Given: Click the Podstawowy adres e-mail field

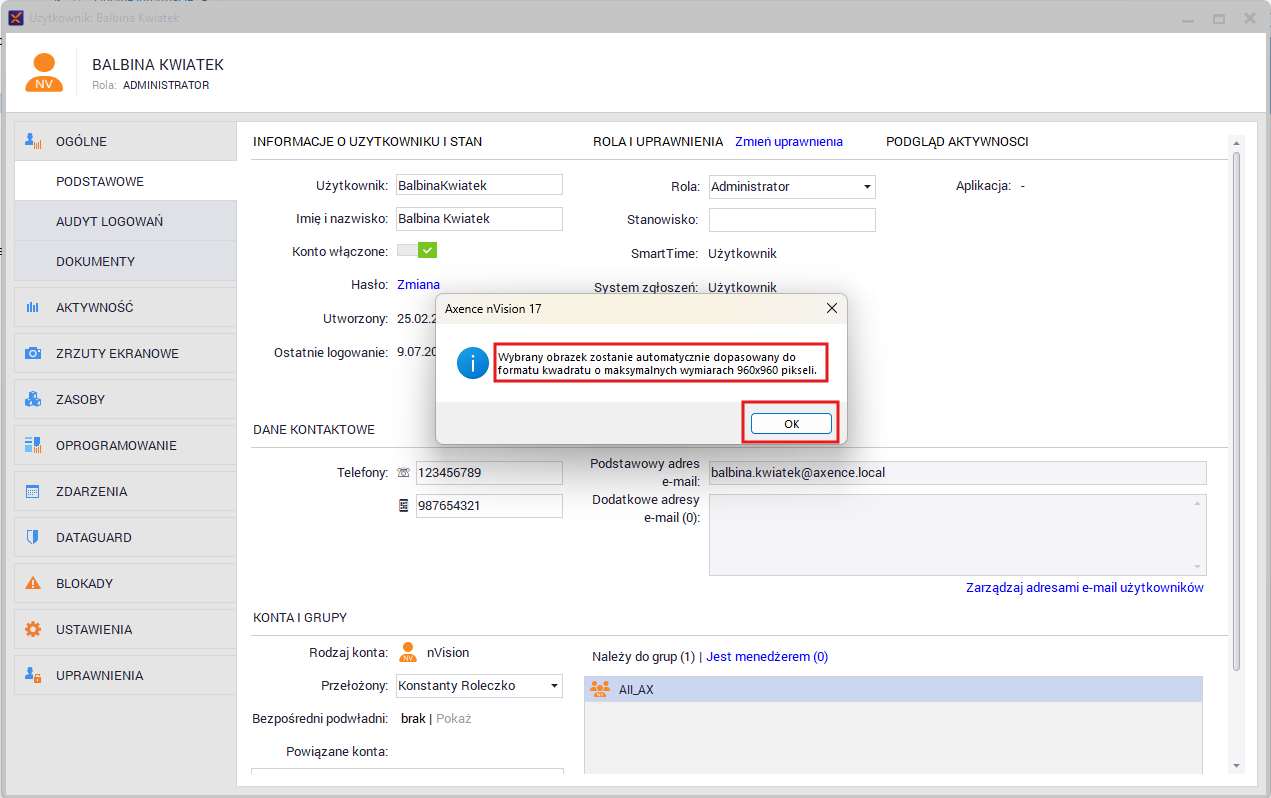Looking at the screenshot, I should [958, 473].
